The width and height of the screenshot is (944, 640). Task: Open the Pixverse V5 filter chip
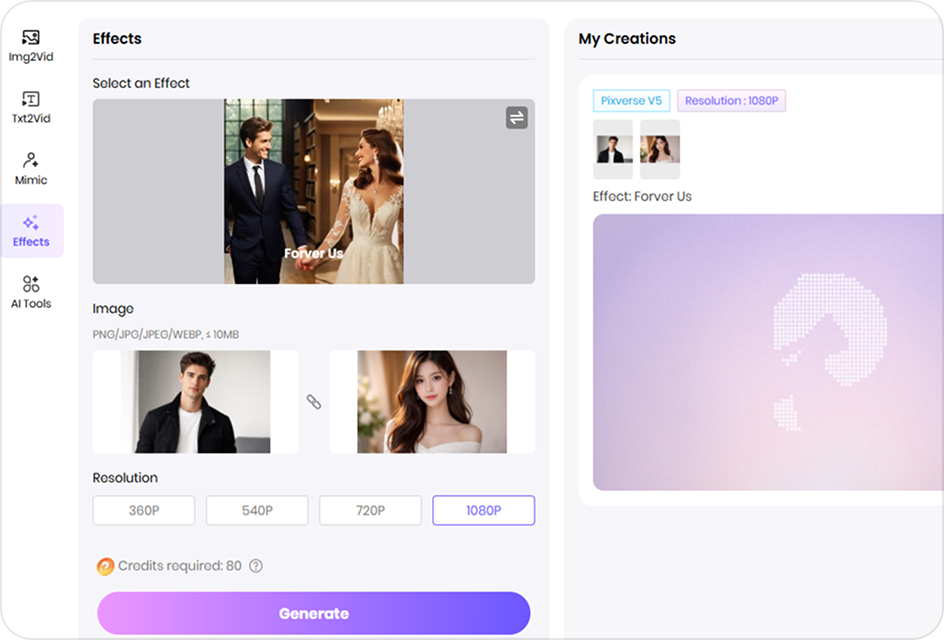coord(631,100)
